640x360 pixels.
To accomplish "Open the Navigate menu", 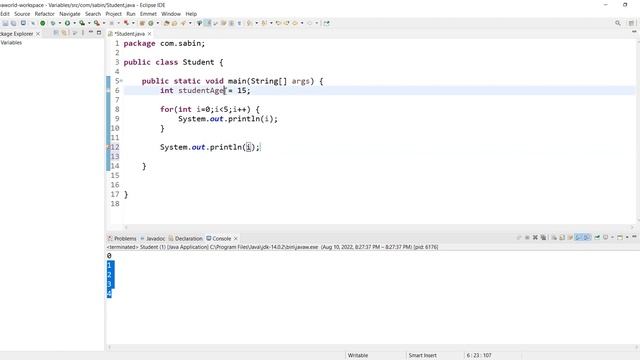I will [70, 14].
